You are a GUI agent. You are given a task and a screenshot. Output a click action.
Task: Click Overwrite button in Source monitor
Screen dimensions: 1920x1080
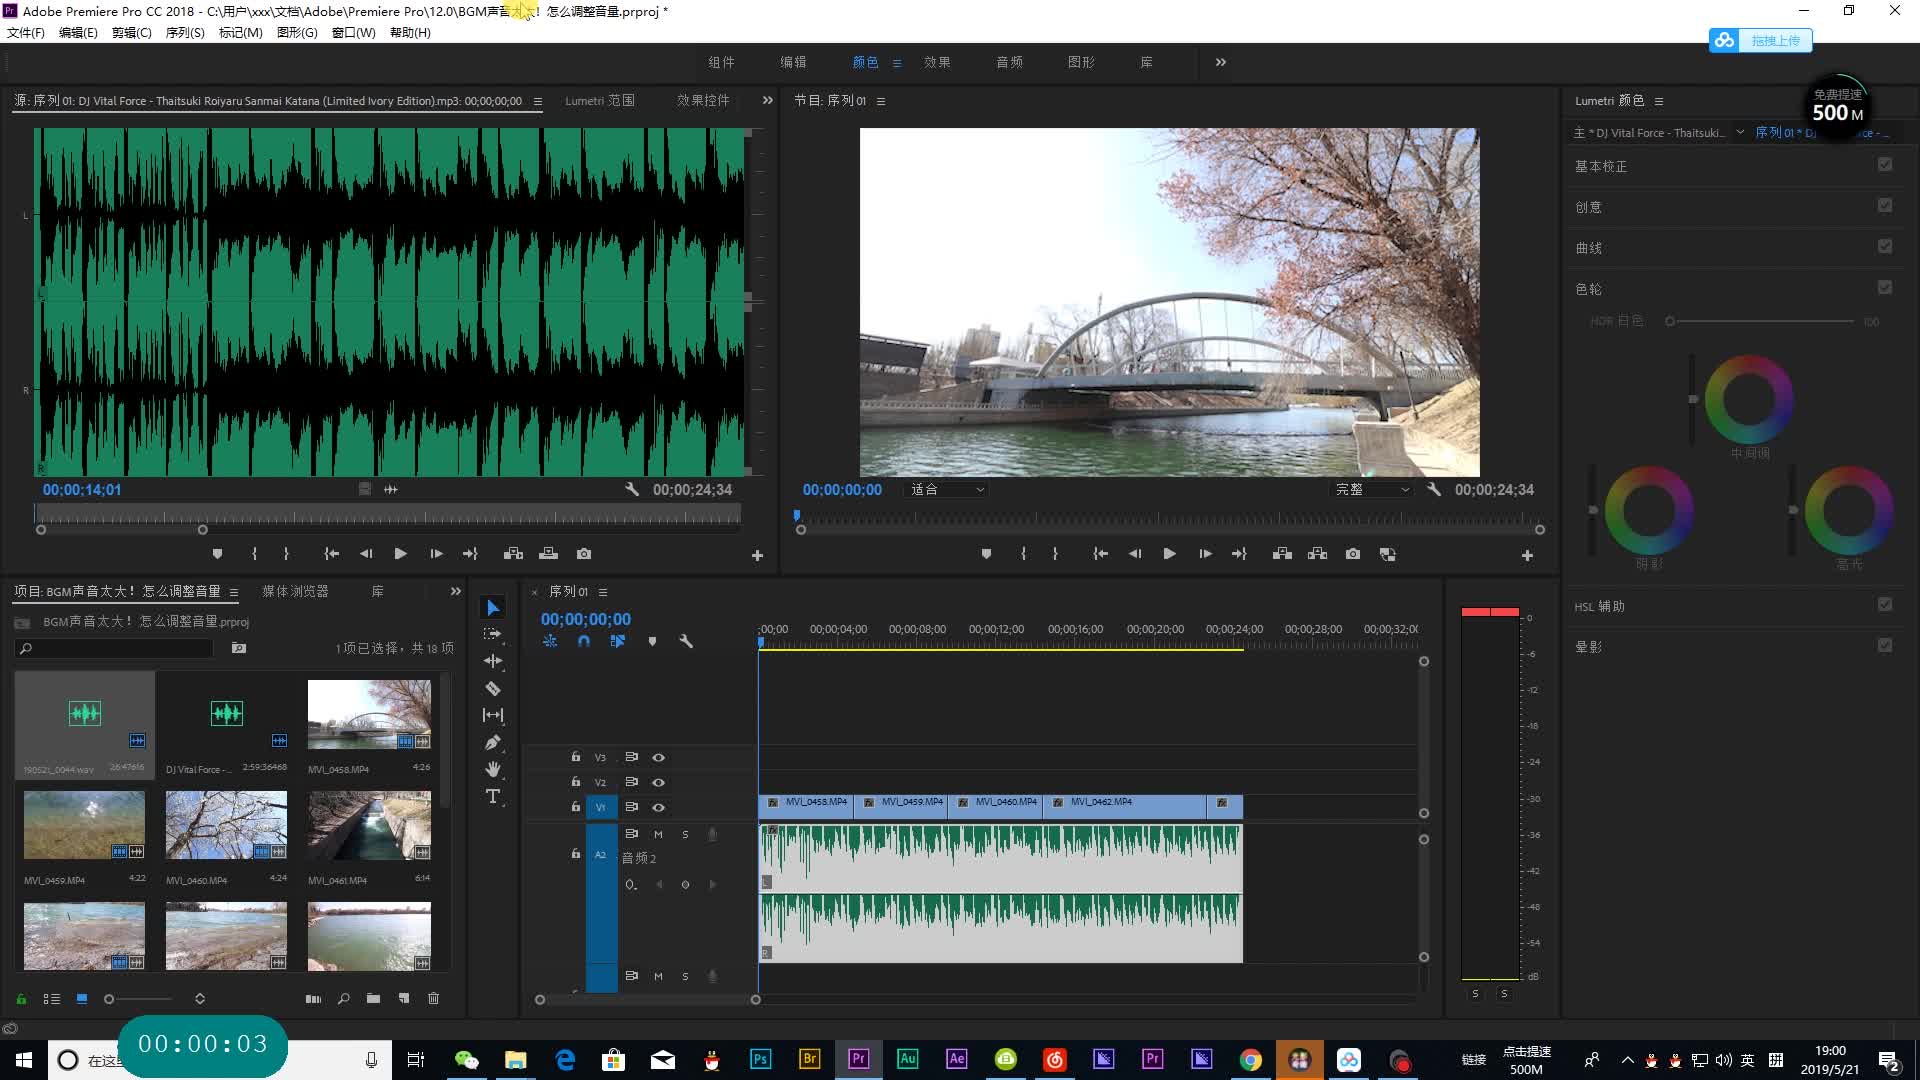(x=548, y=554)
